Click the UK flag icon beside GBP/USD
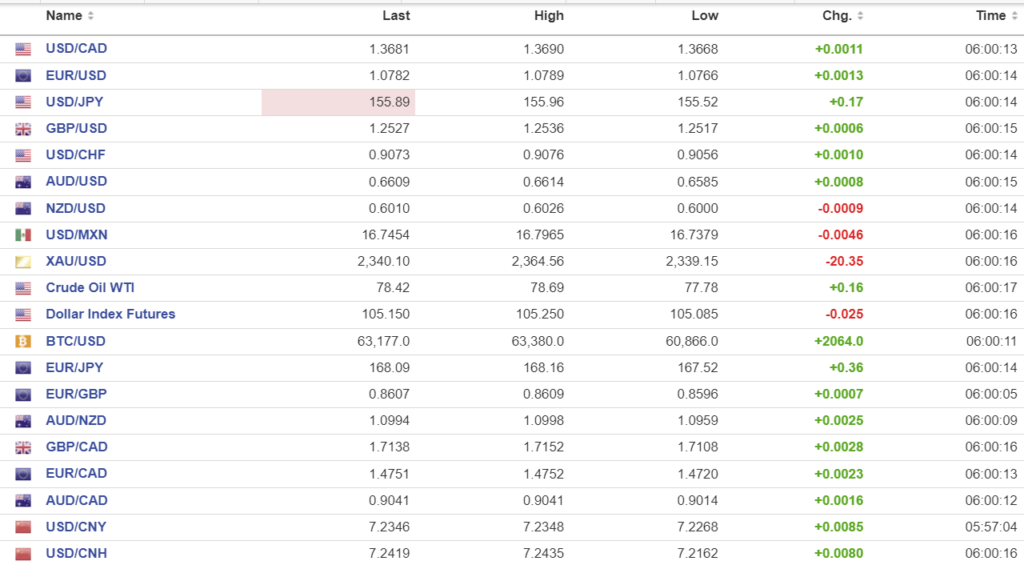 (x=23, y=129)
